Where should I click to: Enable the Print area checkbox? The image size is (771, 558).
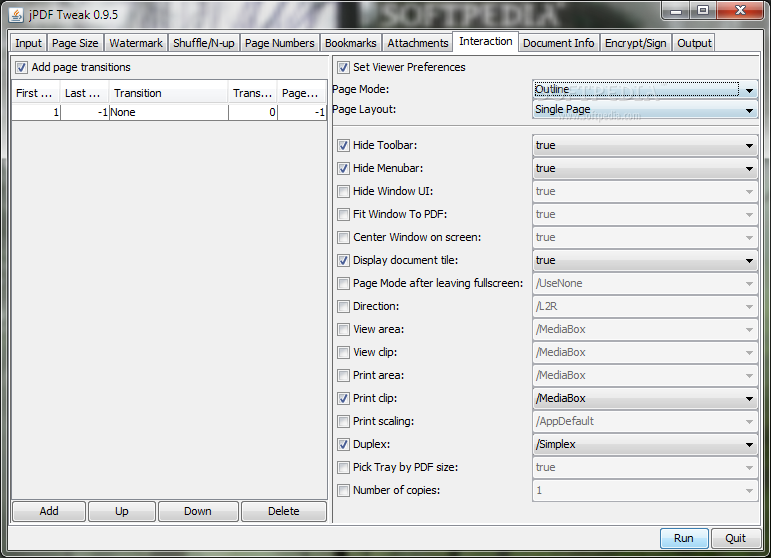pos(343,376)
